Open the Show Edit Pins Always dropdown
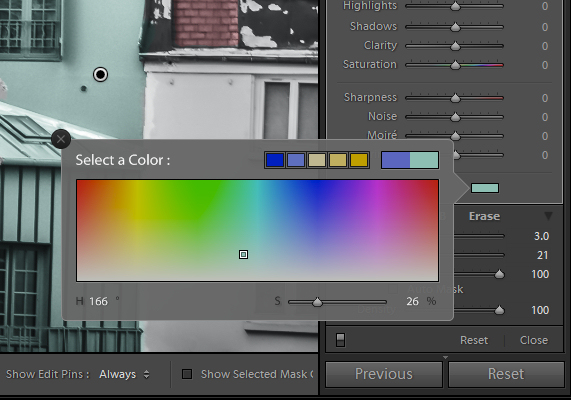The width and height of the screenshot is (571, 400). 124,374
